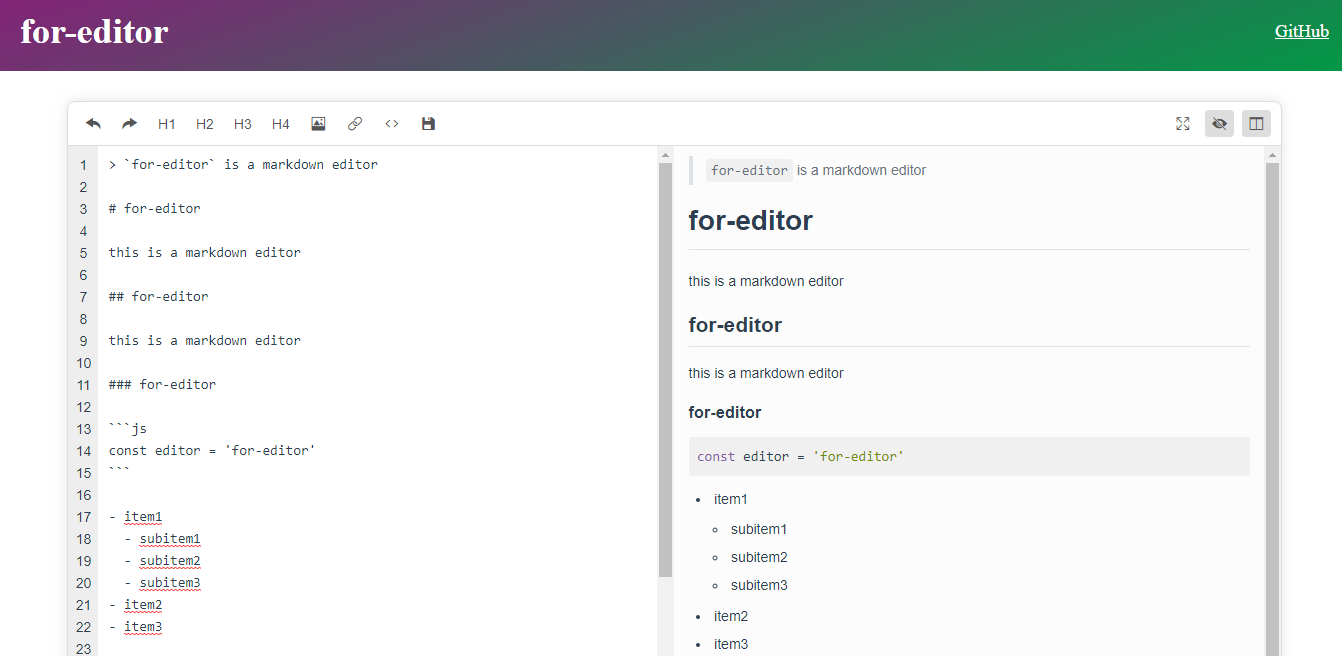Click '- item1' in source editor

136,517
